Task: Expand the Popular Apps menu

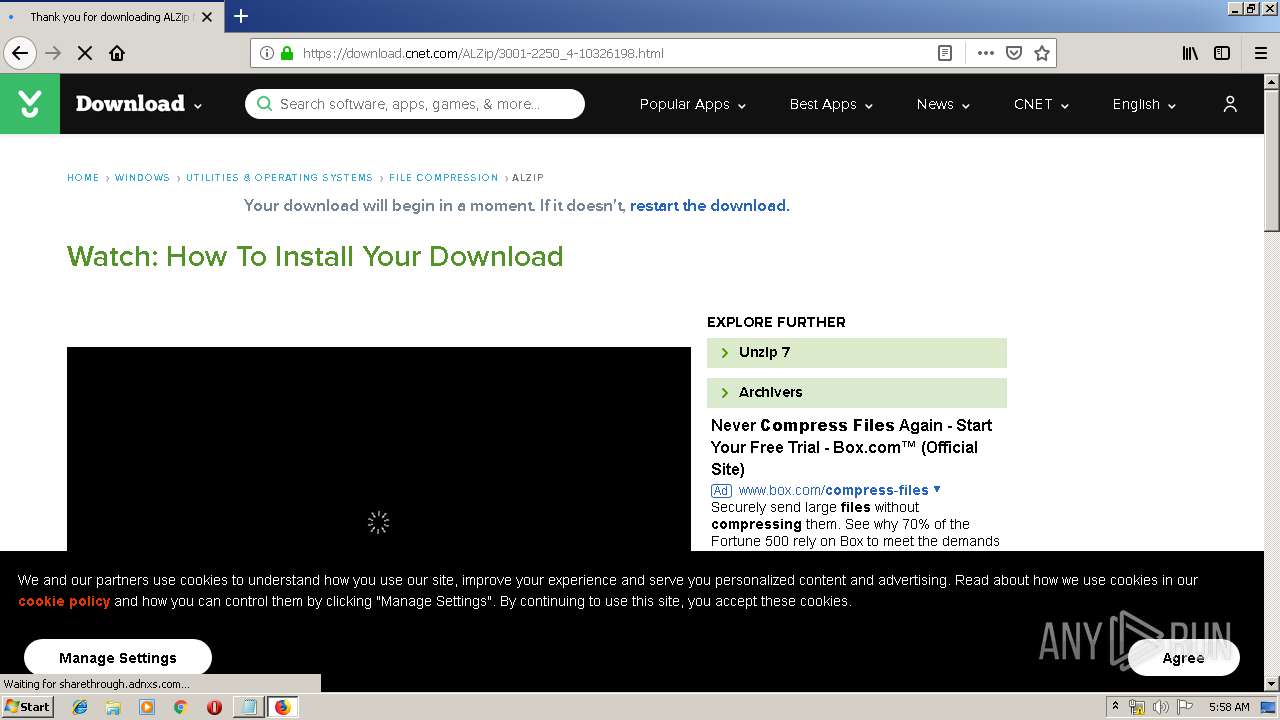Action: point(693,104)
